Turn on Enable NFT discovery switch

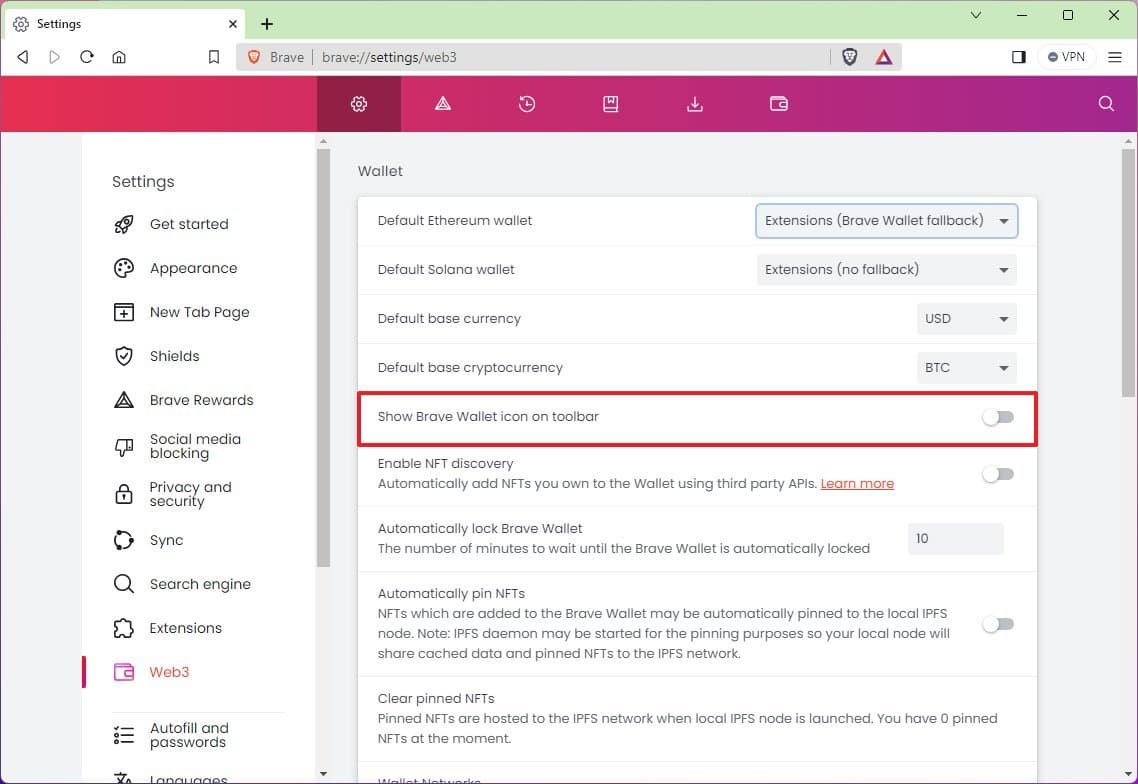coord(997,474)
